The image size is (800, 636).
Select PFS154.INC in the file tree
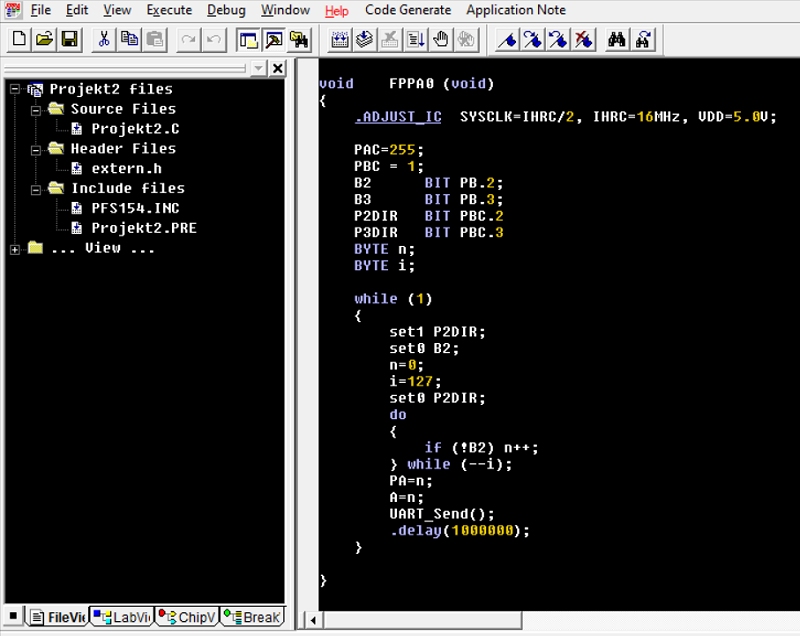135,208
